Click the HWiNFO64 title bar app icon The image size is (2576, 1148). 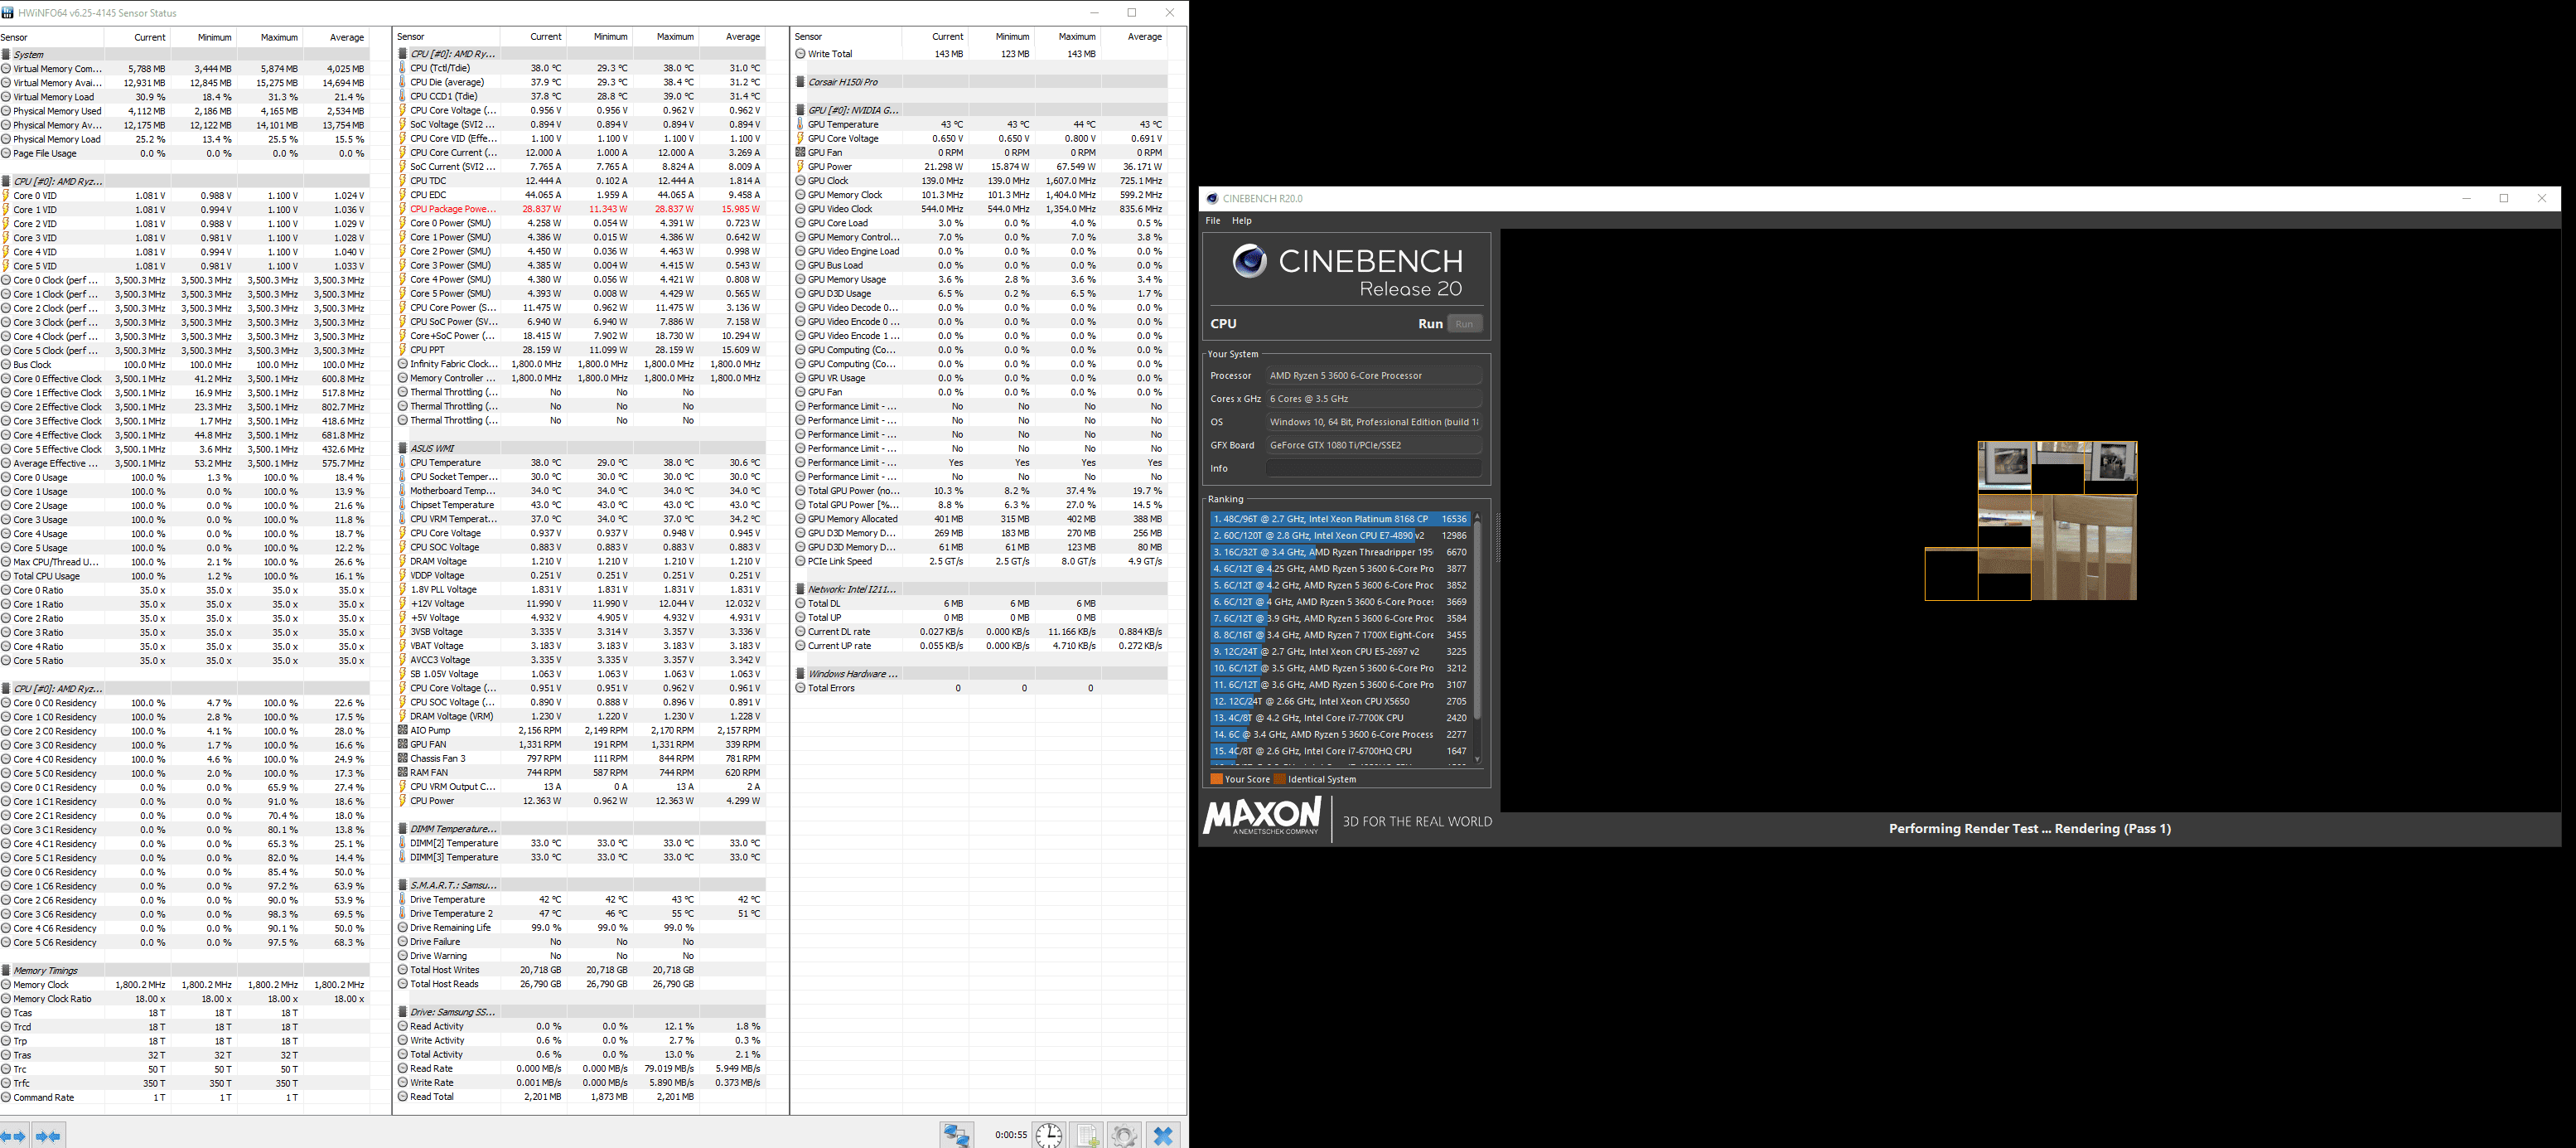pos(8,13)
